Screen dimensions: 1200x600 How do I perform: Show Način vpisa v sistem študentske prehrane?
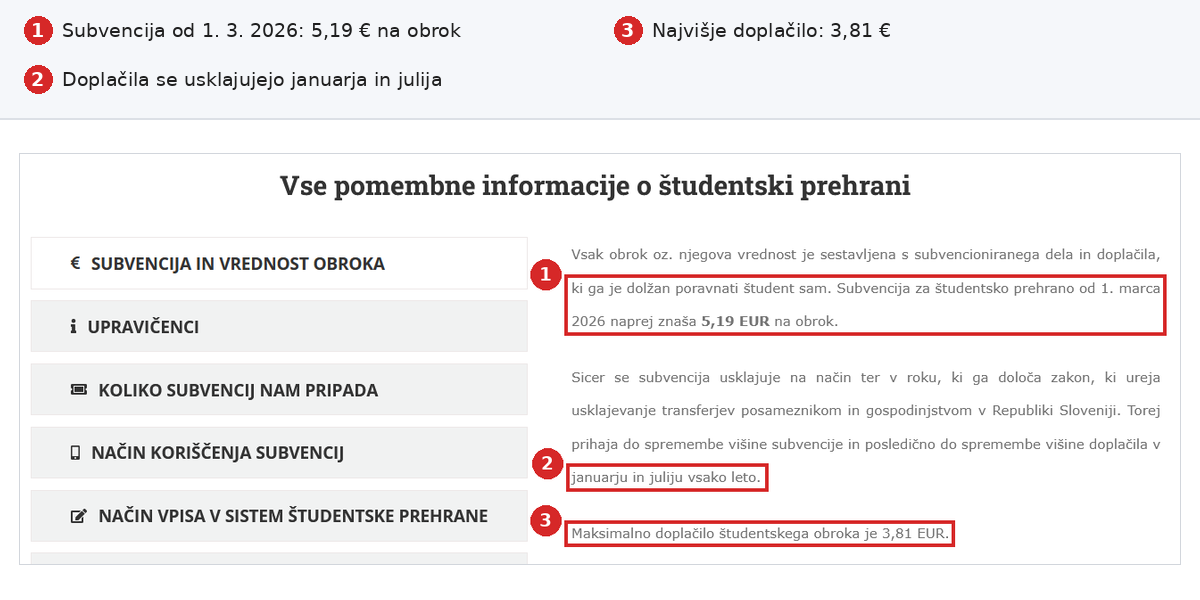(x=279, y=516)
